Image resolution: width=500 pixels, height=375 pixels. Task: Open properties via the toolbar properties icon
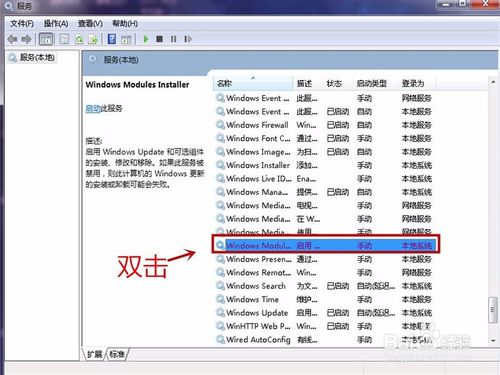pos(64,39)
